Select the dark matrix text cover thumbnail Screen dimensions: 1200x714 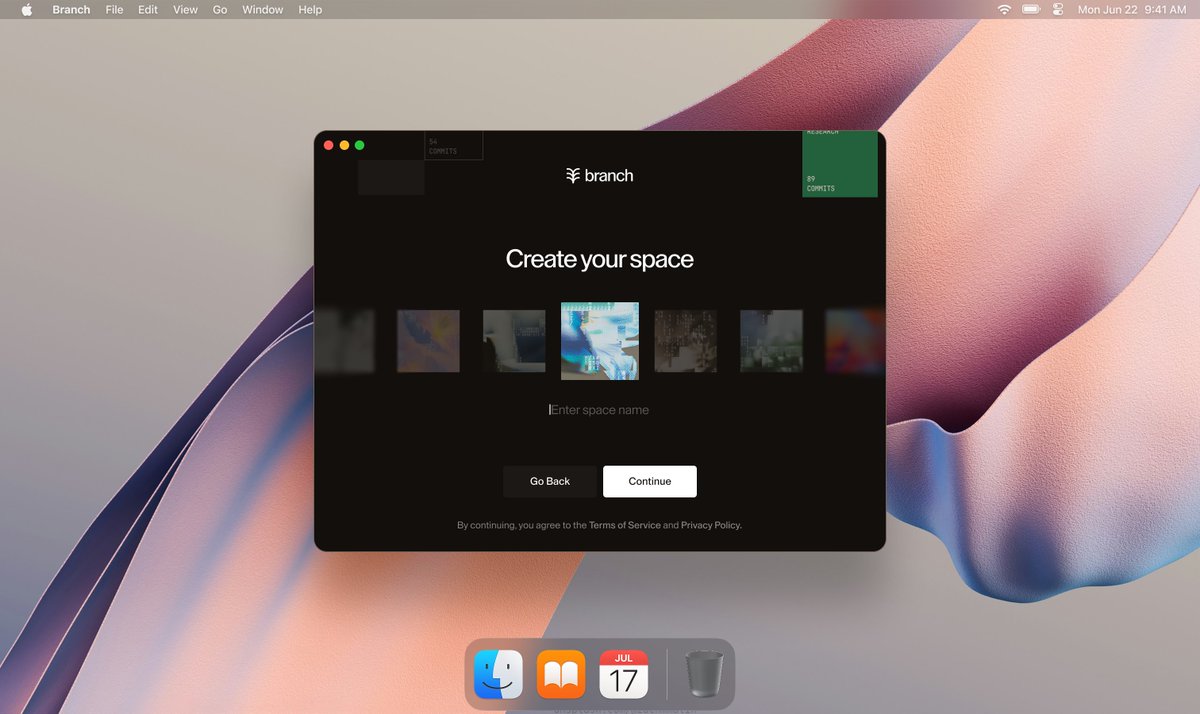click(x=686, y=341)
